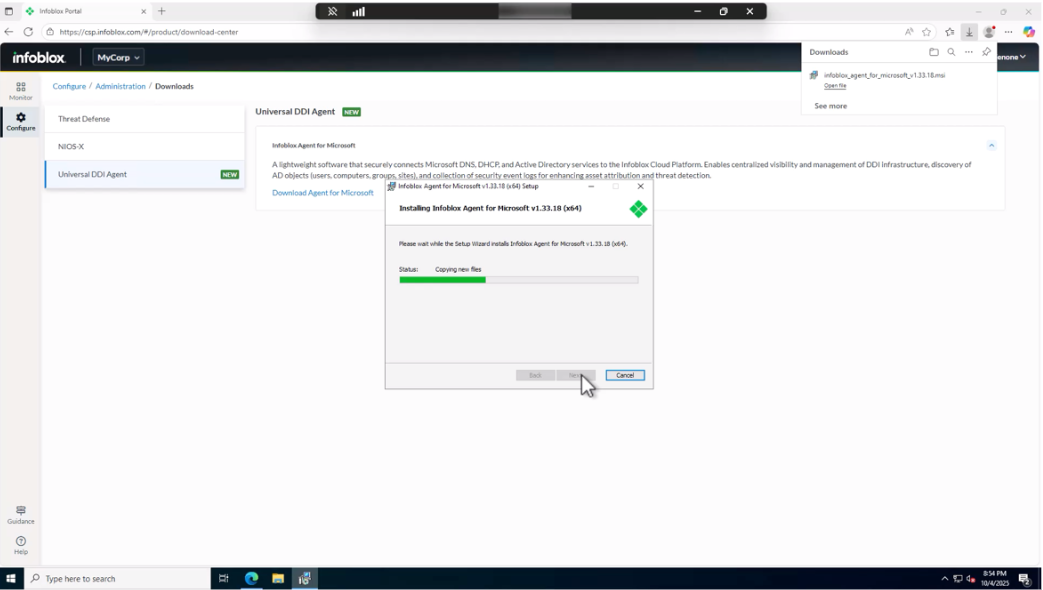The height and width of the screenshot is (590, 1043).
Task: Click the Download Agent for Microsoft link
Action: 321,192
